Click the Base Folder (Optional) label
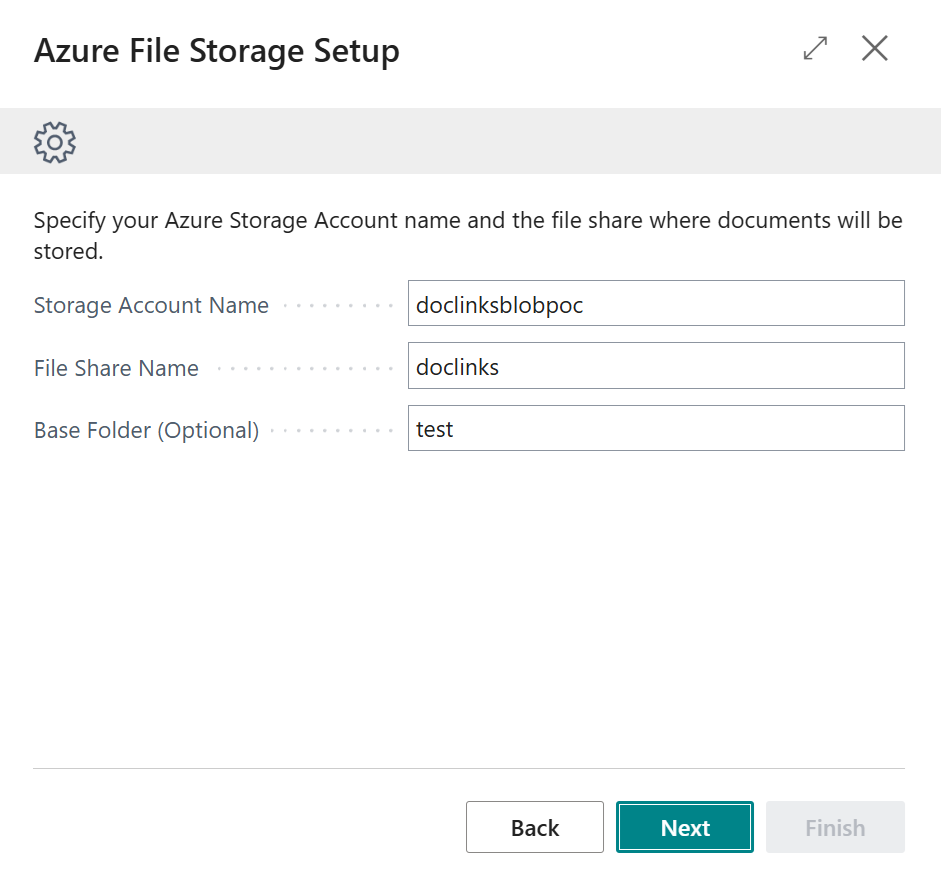Image resolution: width=941 pixels, height=889 pixels. click(146, 430)
